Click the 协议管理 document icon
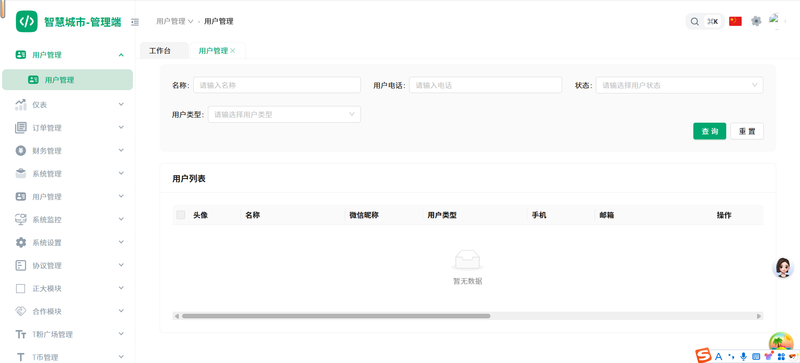Screen dimensions: 800x363 tap(20, 265)
